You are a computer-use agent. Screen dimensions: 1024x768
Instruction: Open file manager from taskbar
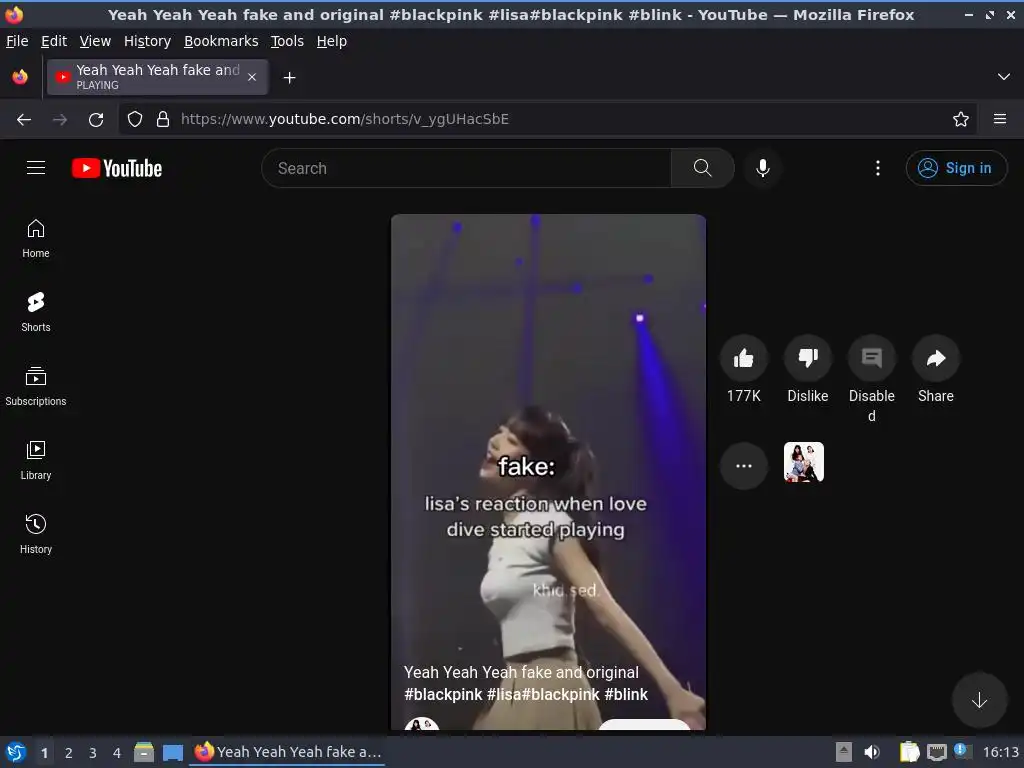click(x=144, y=752)
